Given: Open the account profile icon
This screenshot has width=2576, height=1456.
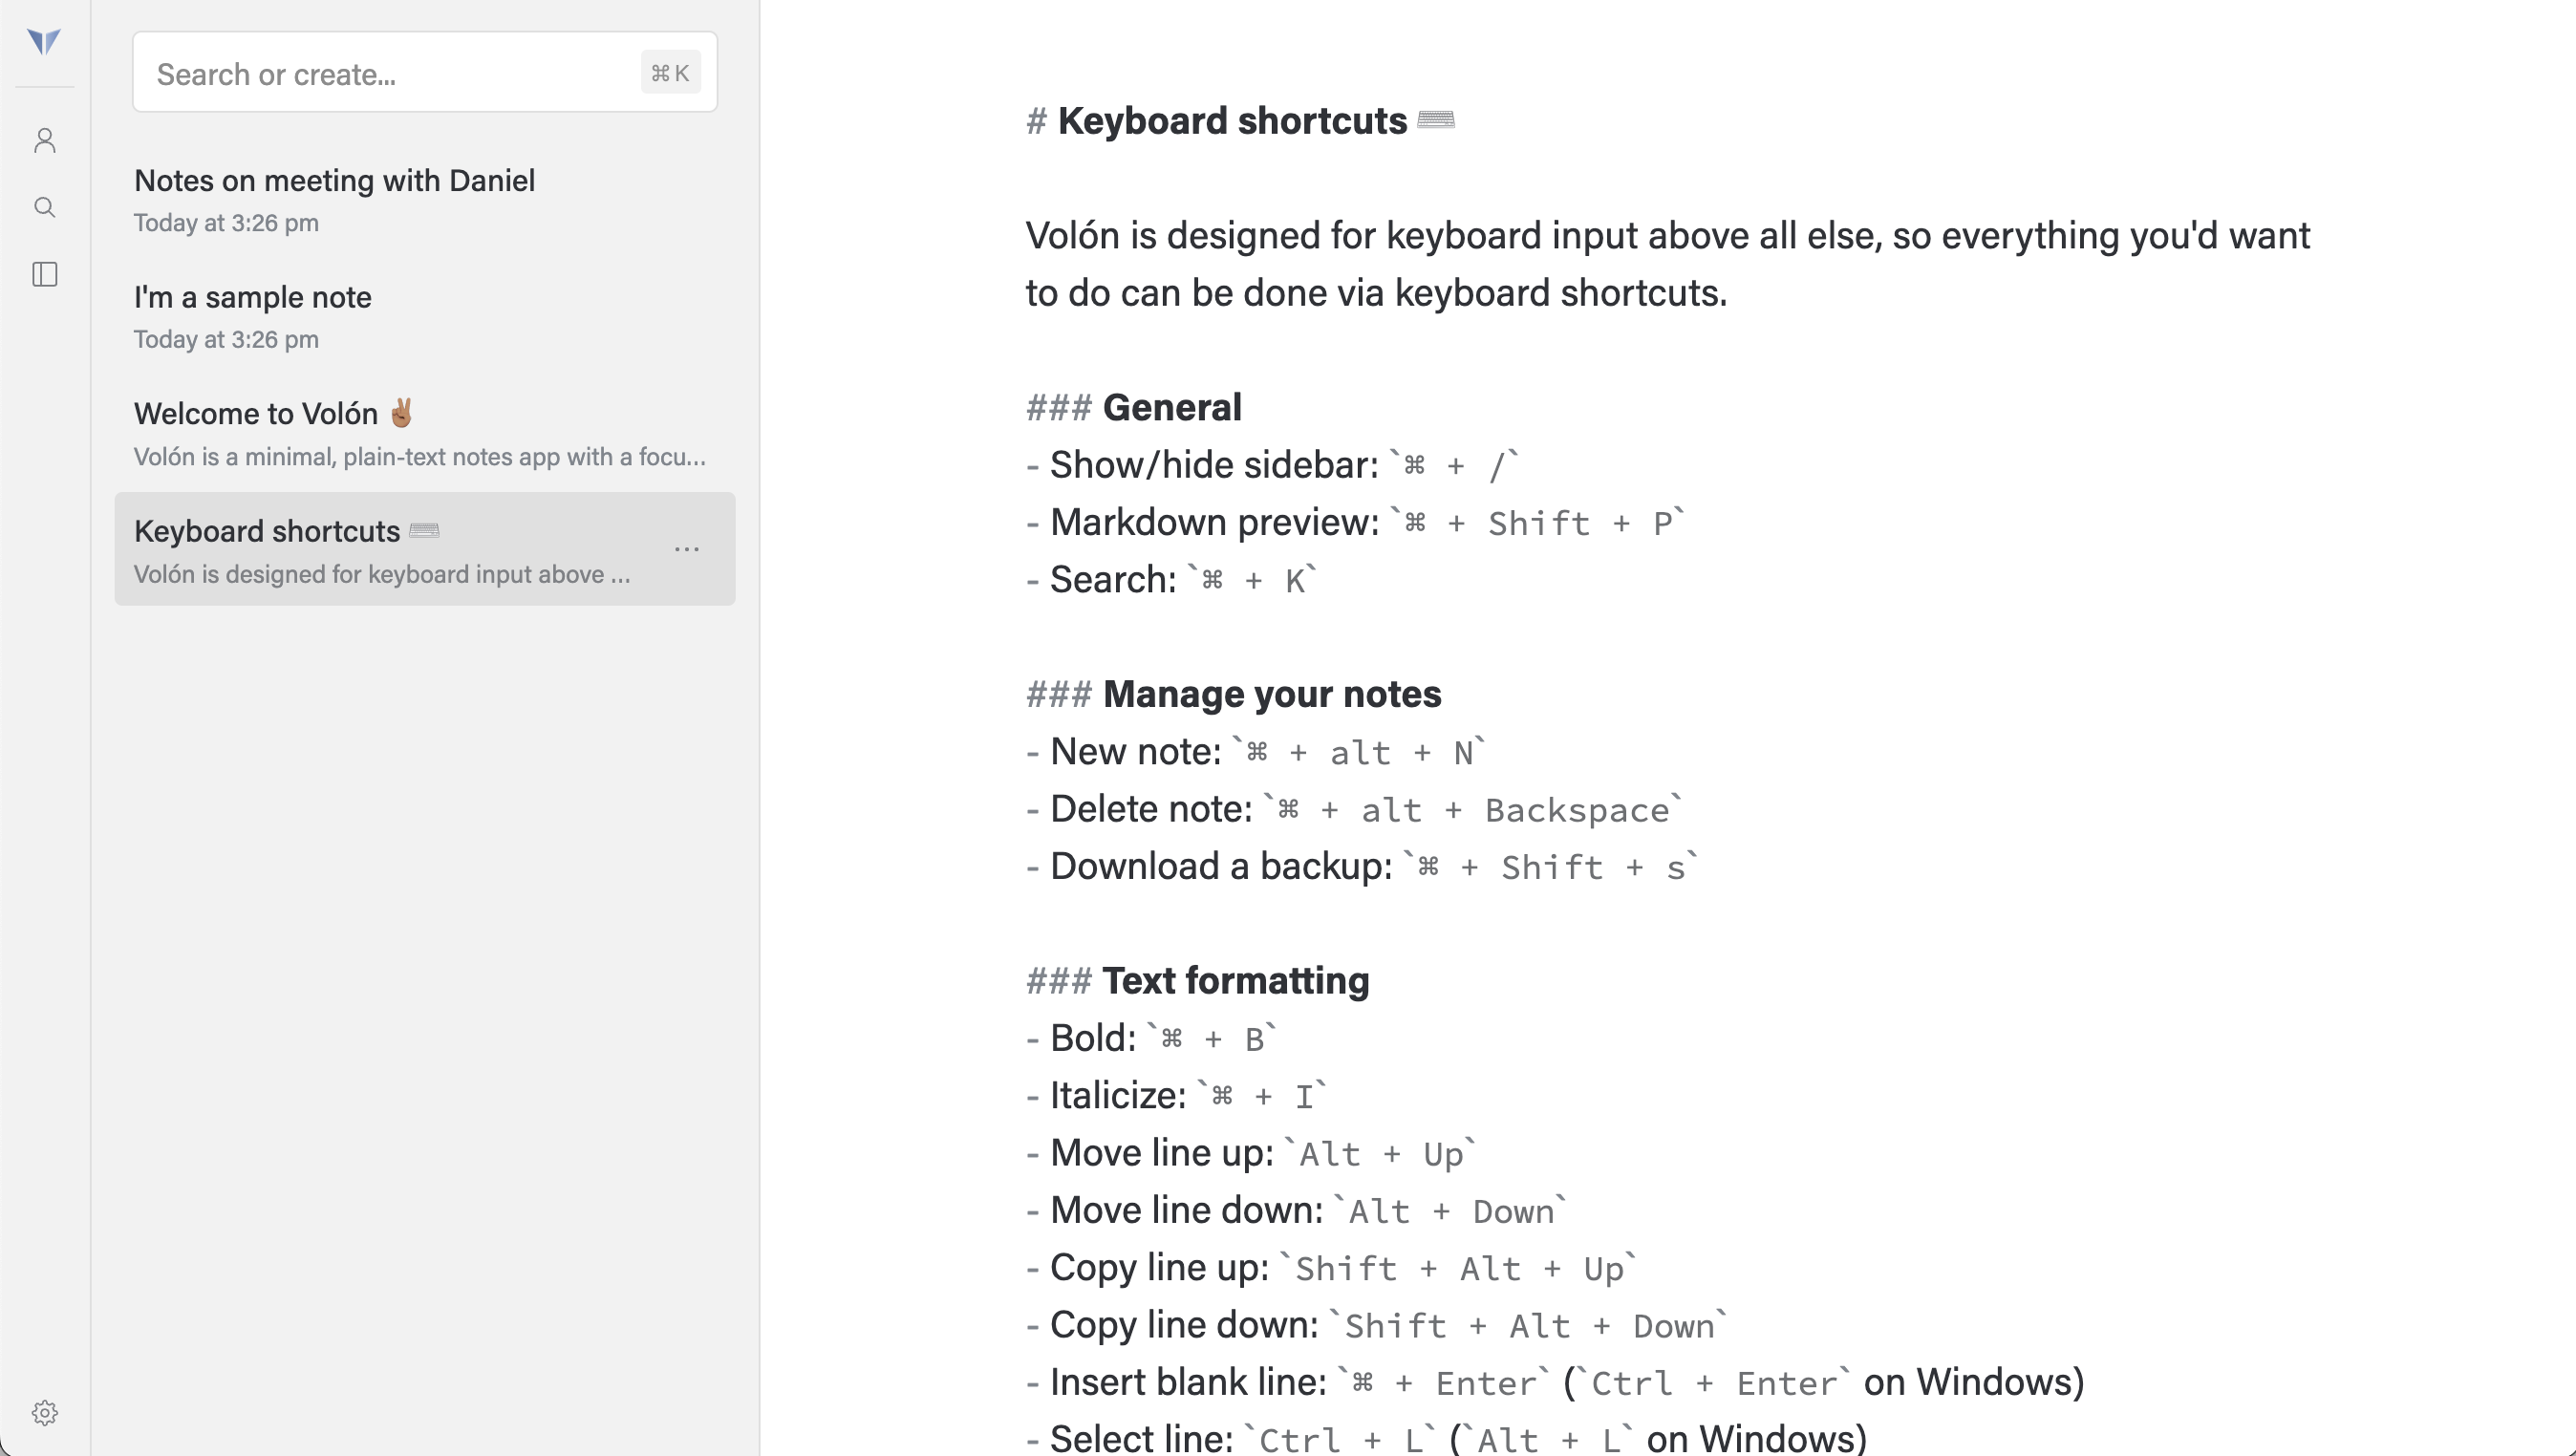Looking at the screenshot, I should point(44,140).
